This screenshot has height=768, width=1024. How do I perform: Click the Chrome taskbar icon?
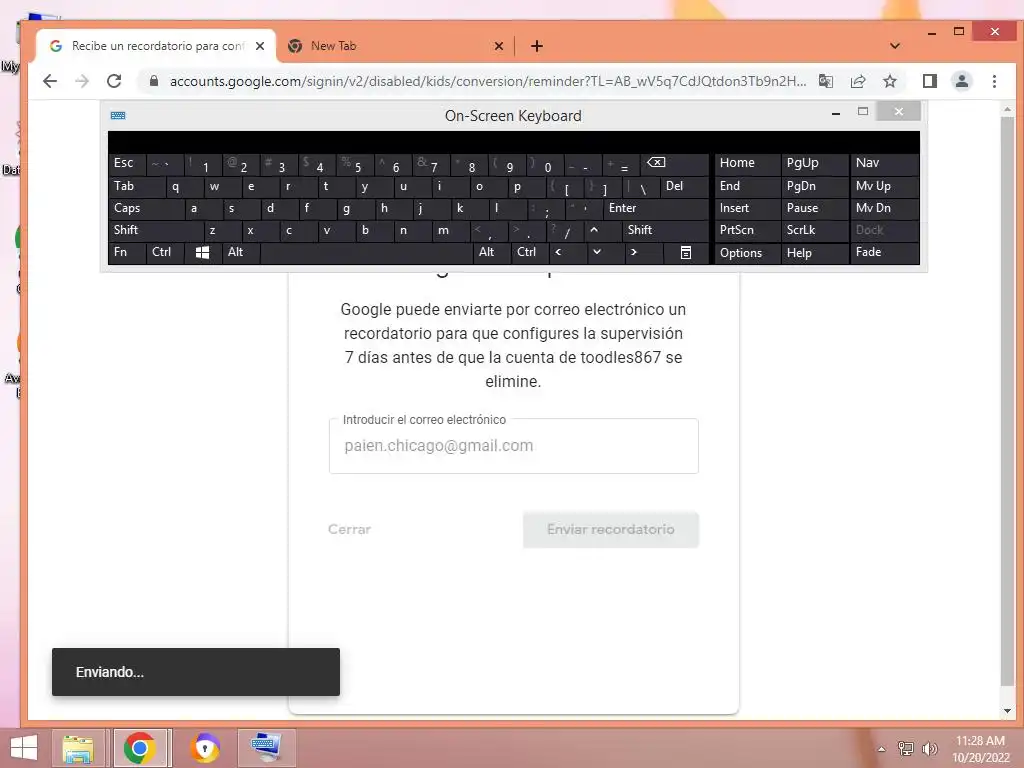click(x=139, y=748)
